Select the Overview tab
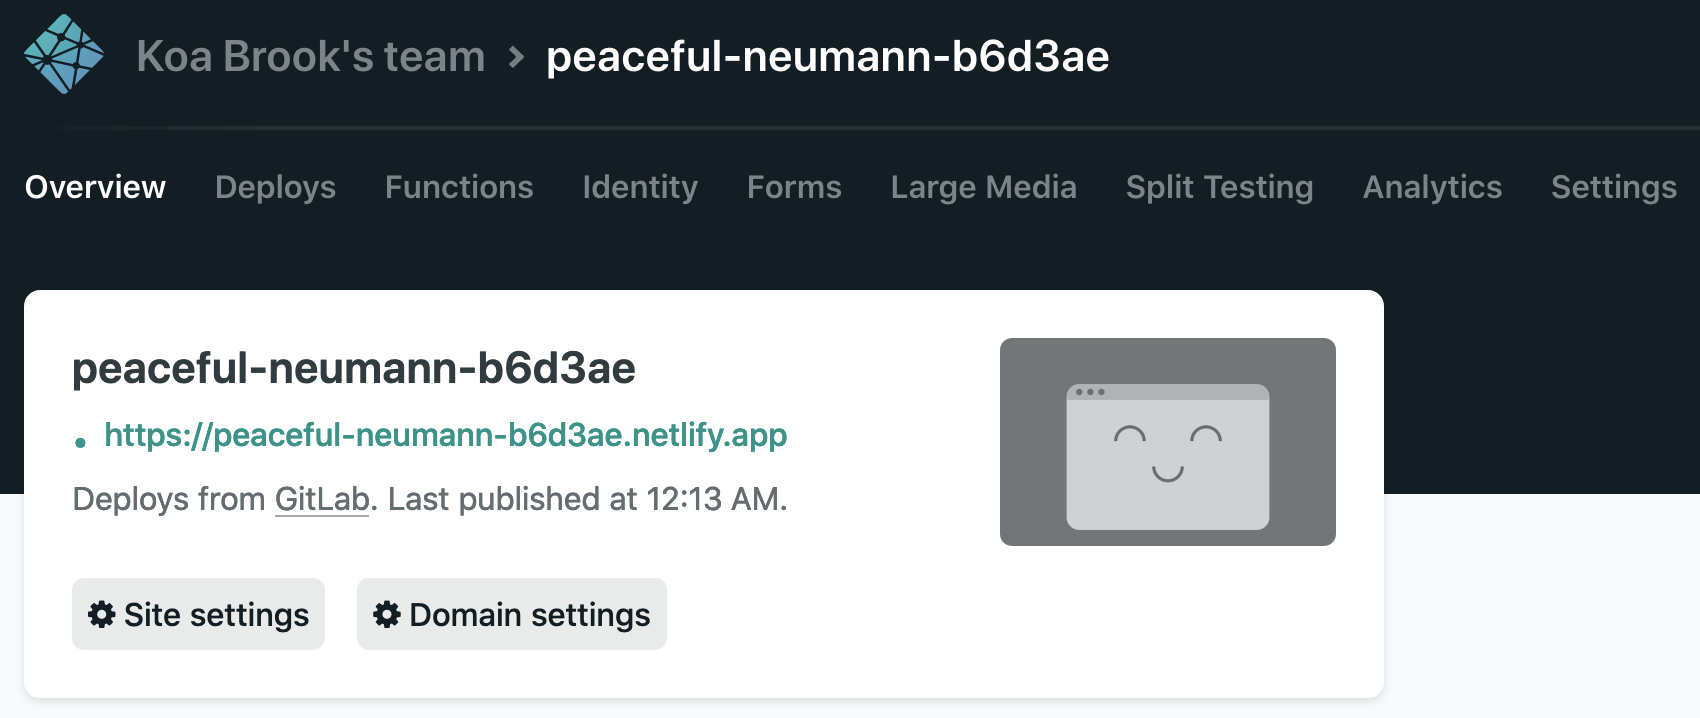The height and width of the screenshot is (718, 1700). 95,187
